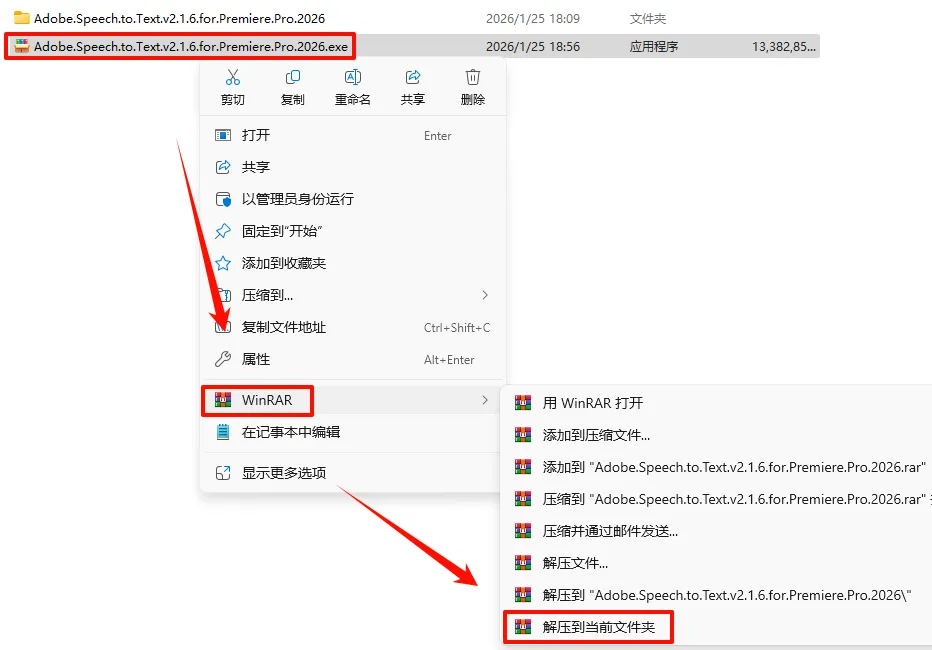The image size is (932, 650).
Task: Expand the 压缩到... submenu arrow
Action: [485, 295]
